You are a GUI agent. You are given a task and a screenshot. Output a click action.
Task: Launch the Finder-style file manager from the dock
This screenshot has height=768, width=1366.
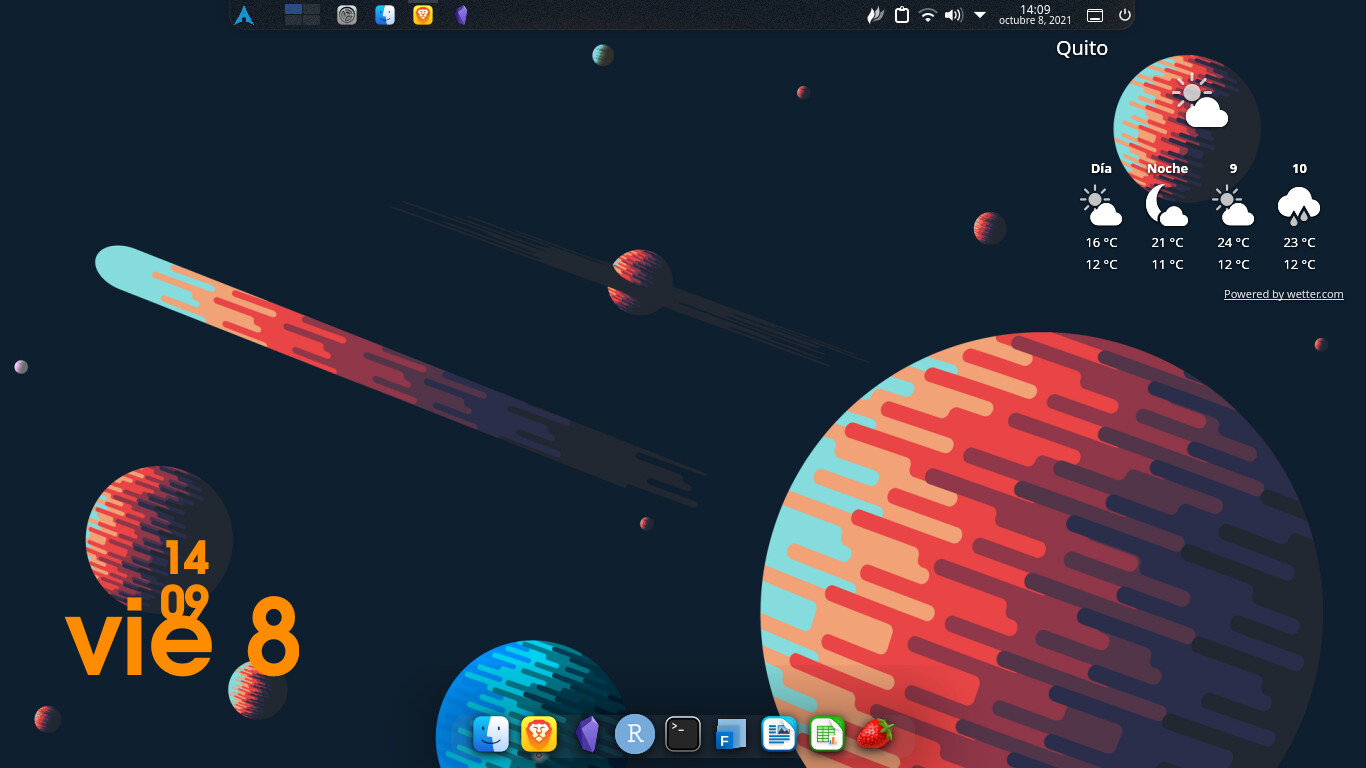(x=491, y=735)
